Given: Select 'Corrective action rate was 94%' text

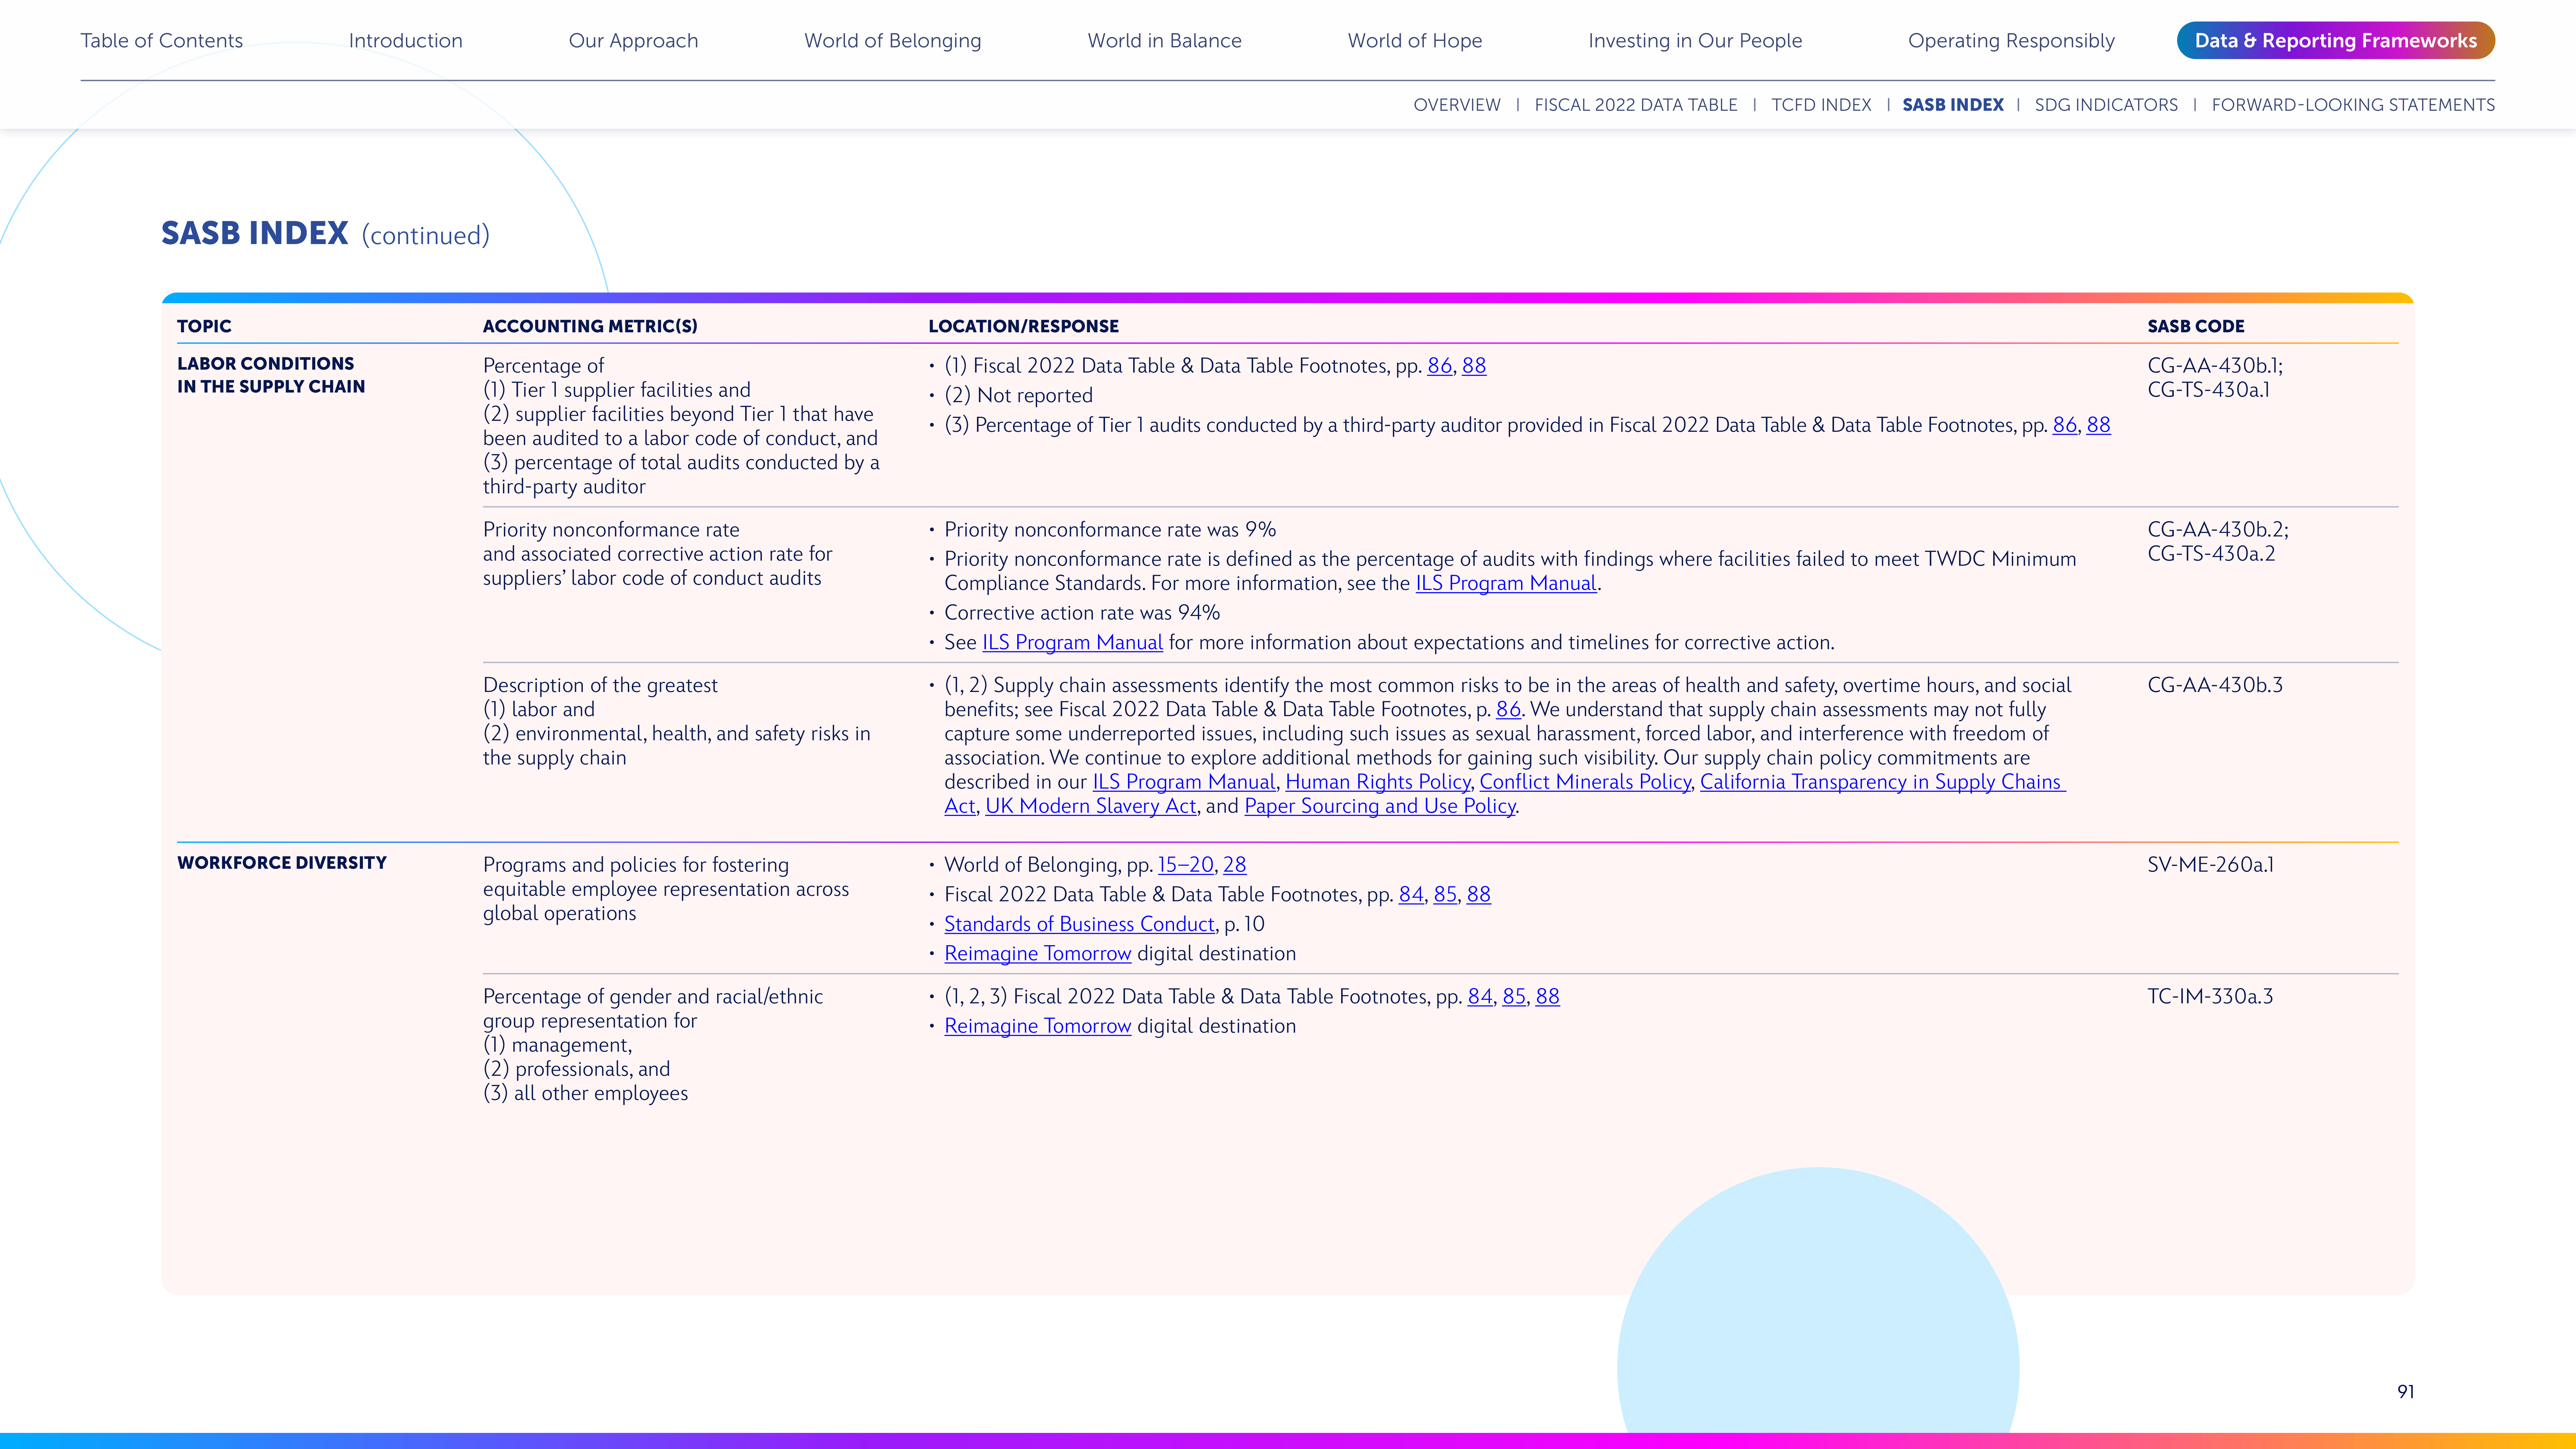Looking at the screenshot, I should 1082,613.
